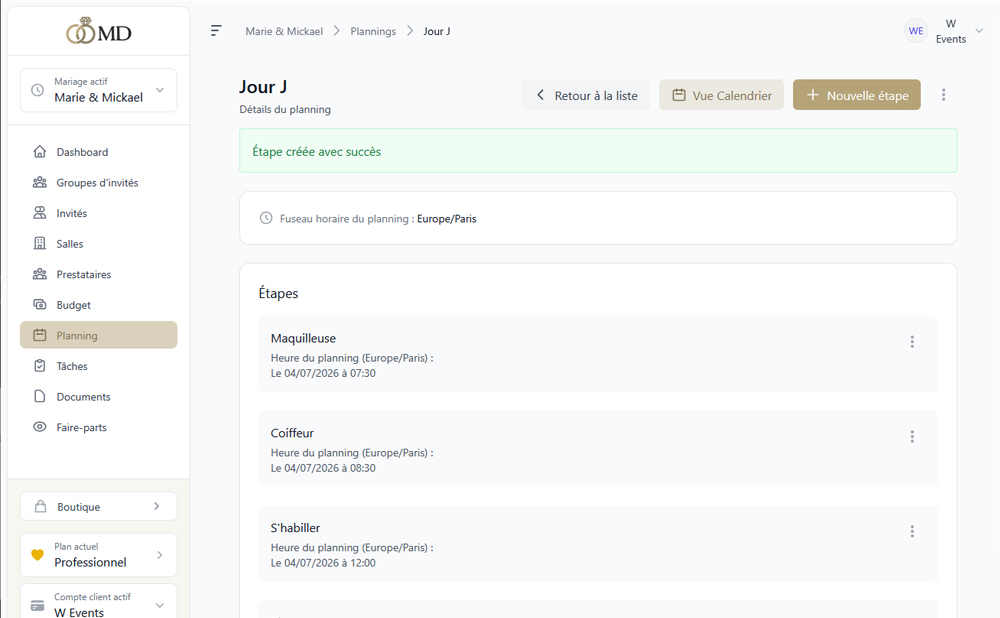Click the Invités icon
Screen dimensions: 1000x618
click(40, 213)
